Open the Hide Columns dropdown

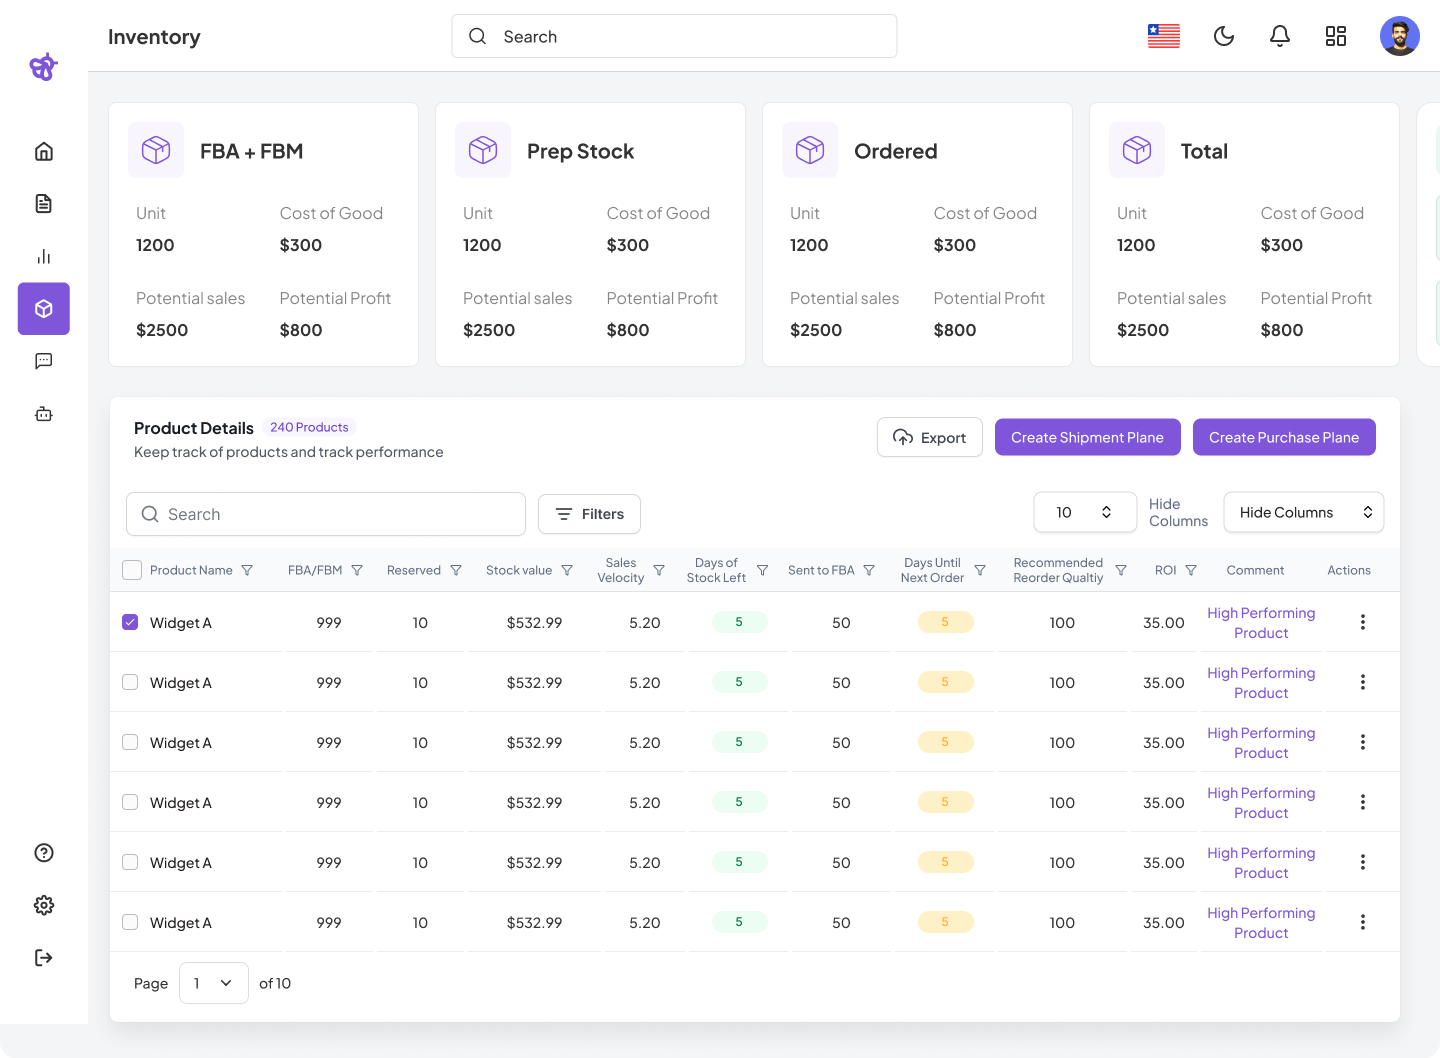coord(1303,512)
